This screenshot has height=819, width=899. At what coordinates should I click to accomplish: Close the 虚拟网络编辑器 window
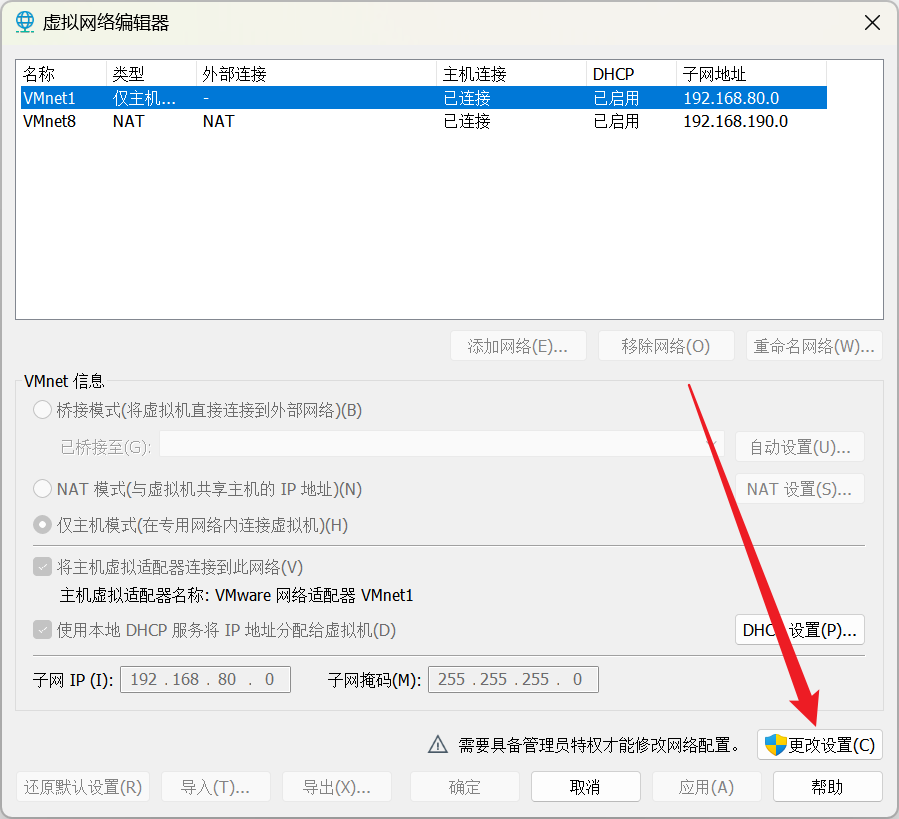(872, 23)
